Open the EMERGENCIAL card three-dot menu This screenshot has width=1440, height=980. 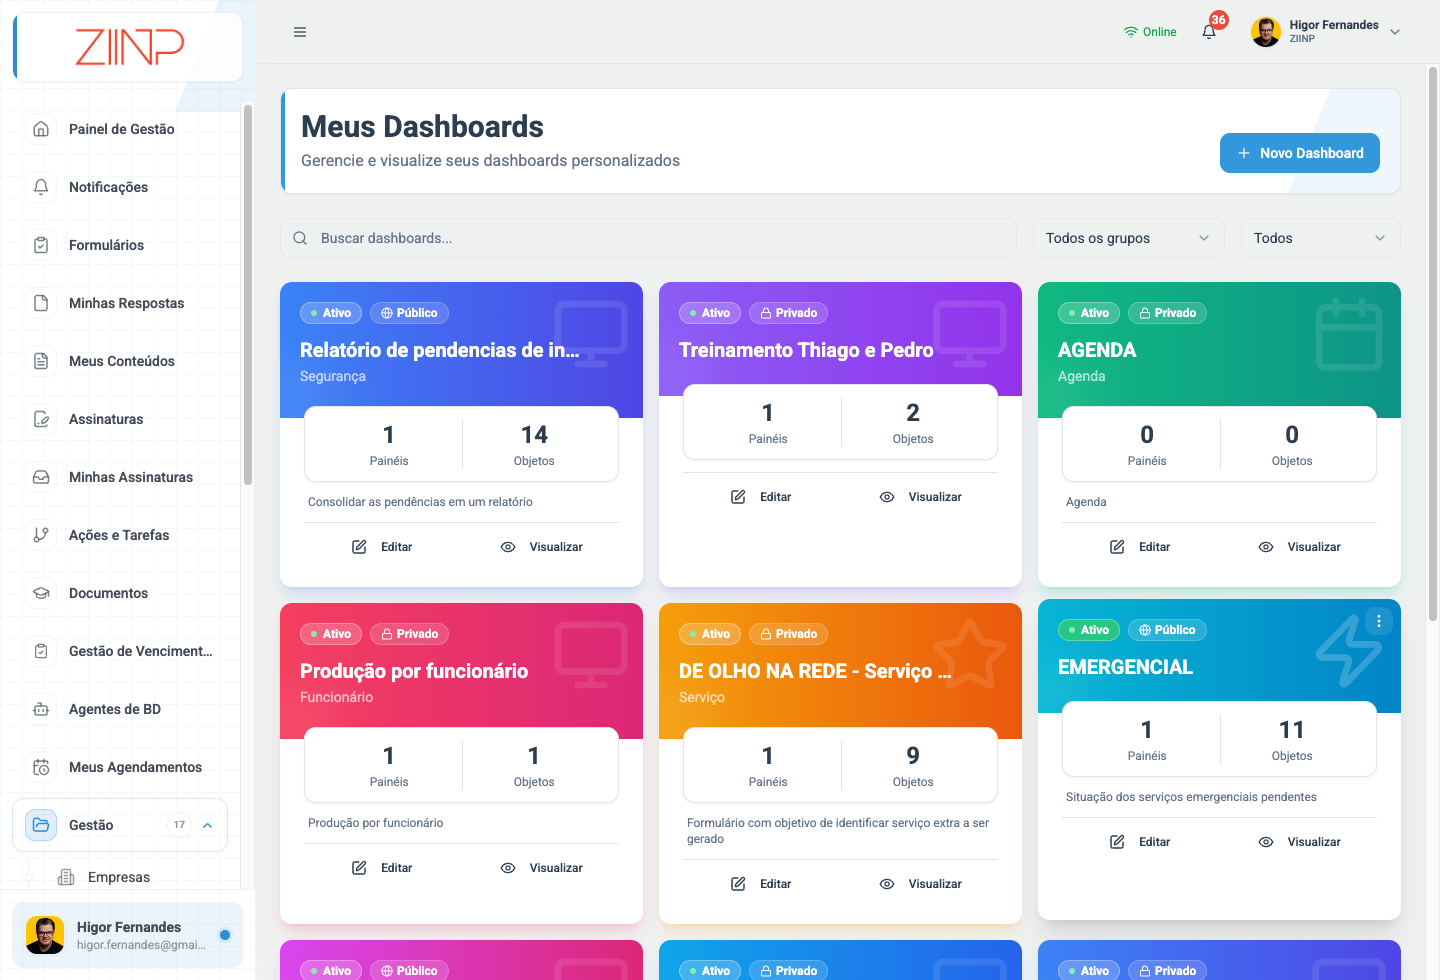tap(1379, 621)
